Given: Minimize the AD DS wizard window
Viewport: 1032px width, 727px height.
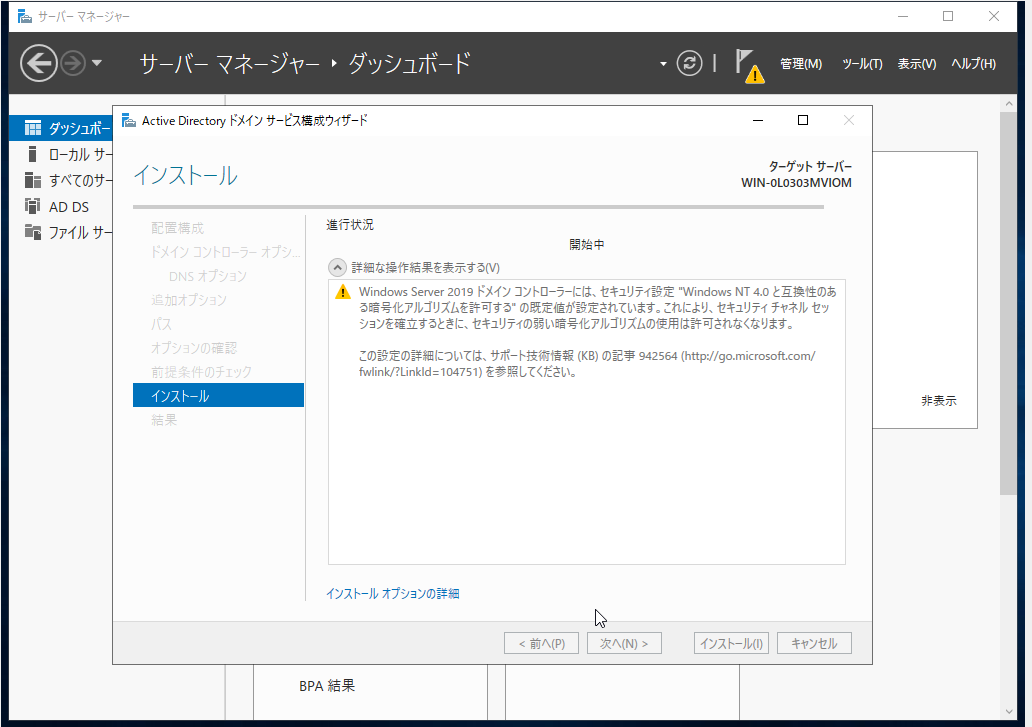Looking at the screenshot, I should click(x=758, y=120).
